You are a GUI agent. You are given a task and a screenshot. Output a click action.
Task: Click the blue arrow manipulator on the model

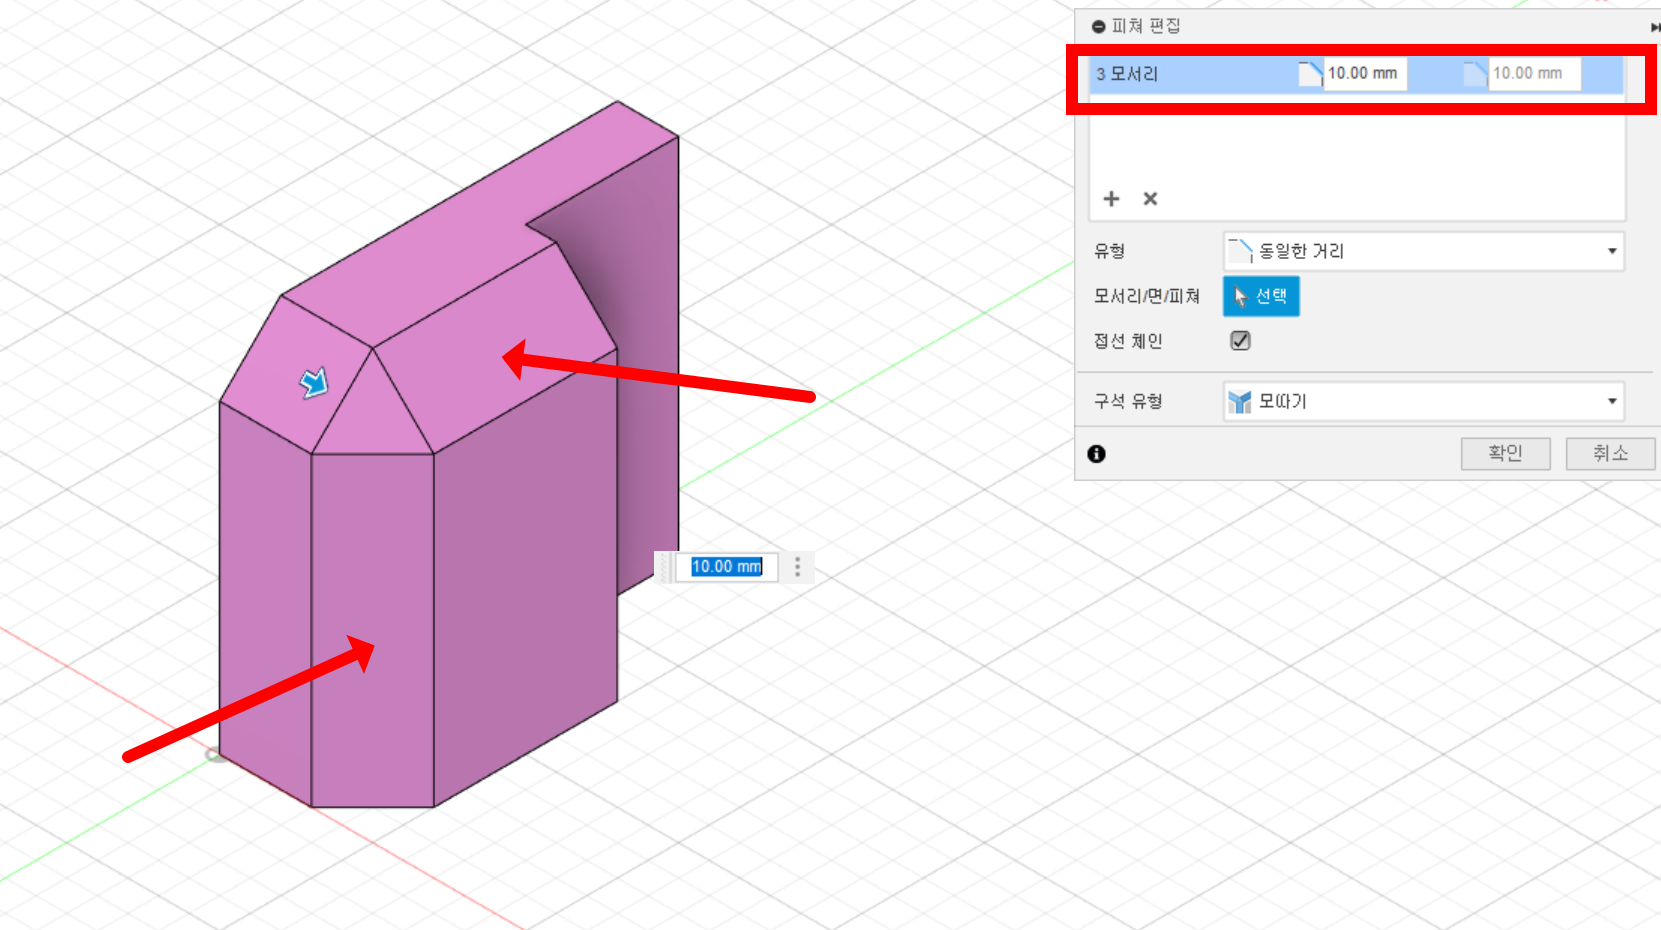[314, 382]
